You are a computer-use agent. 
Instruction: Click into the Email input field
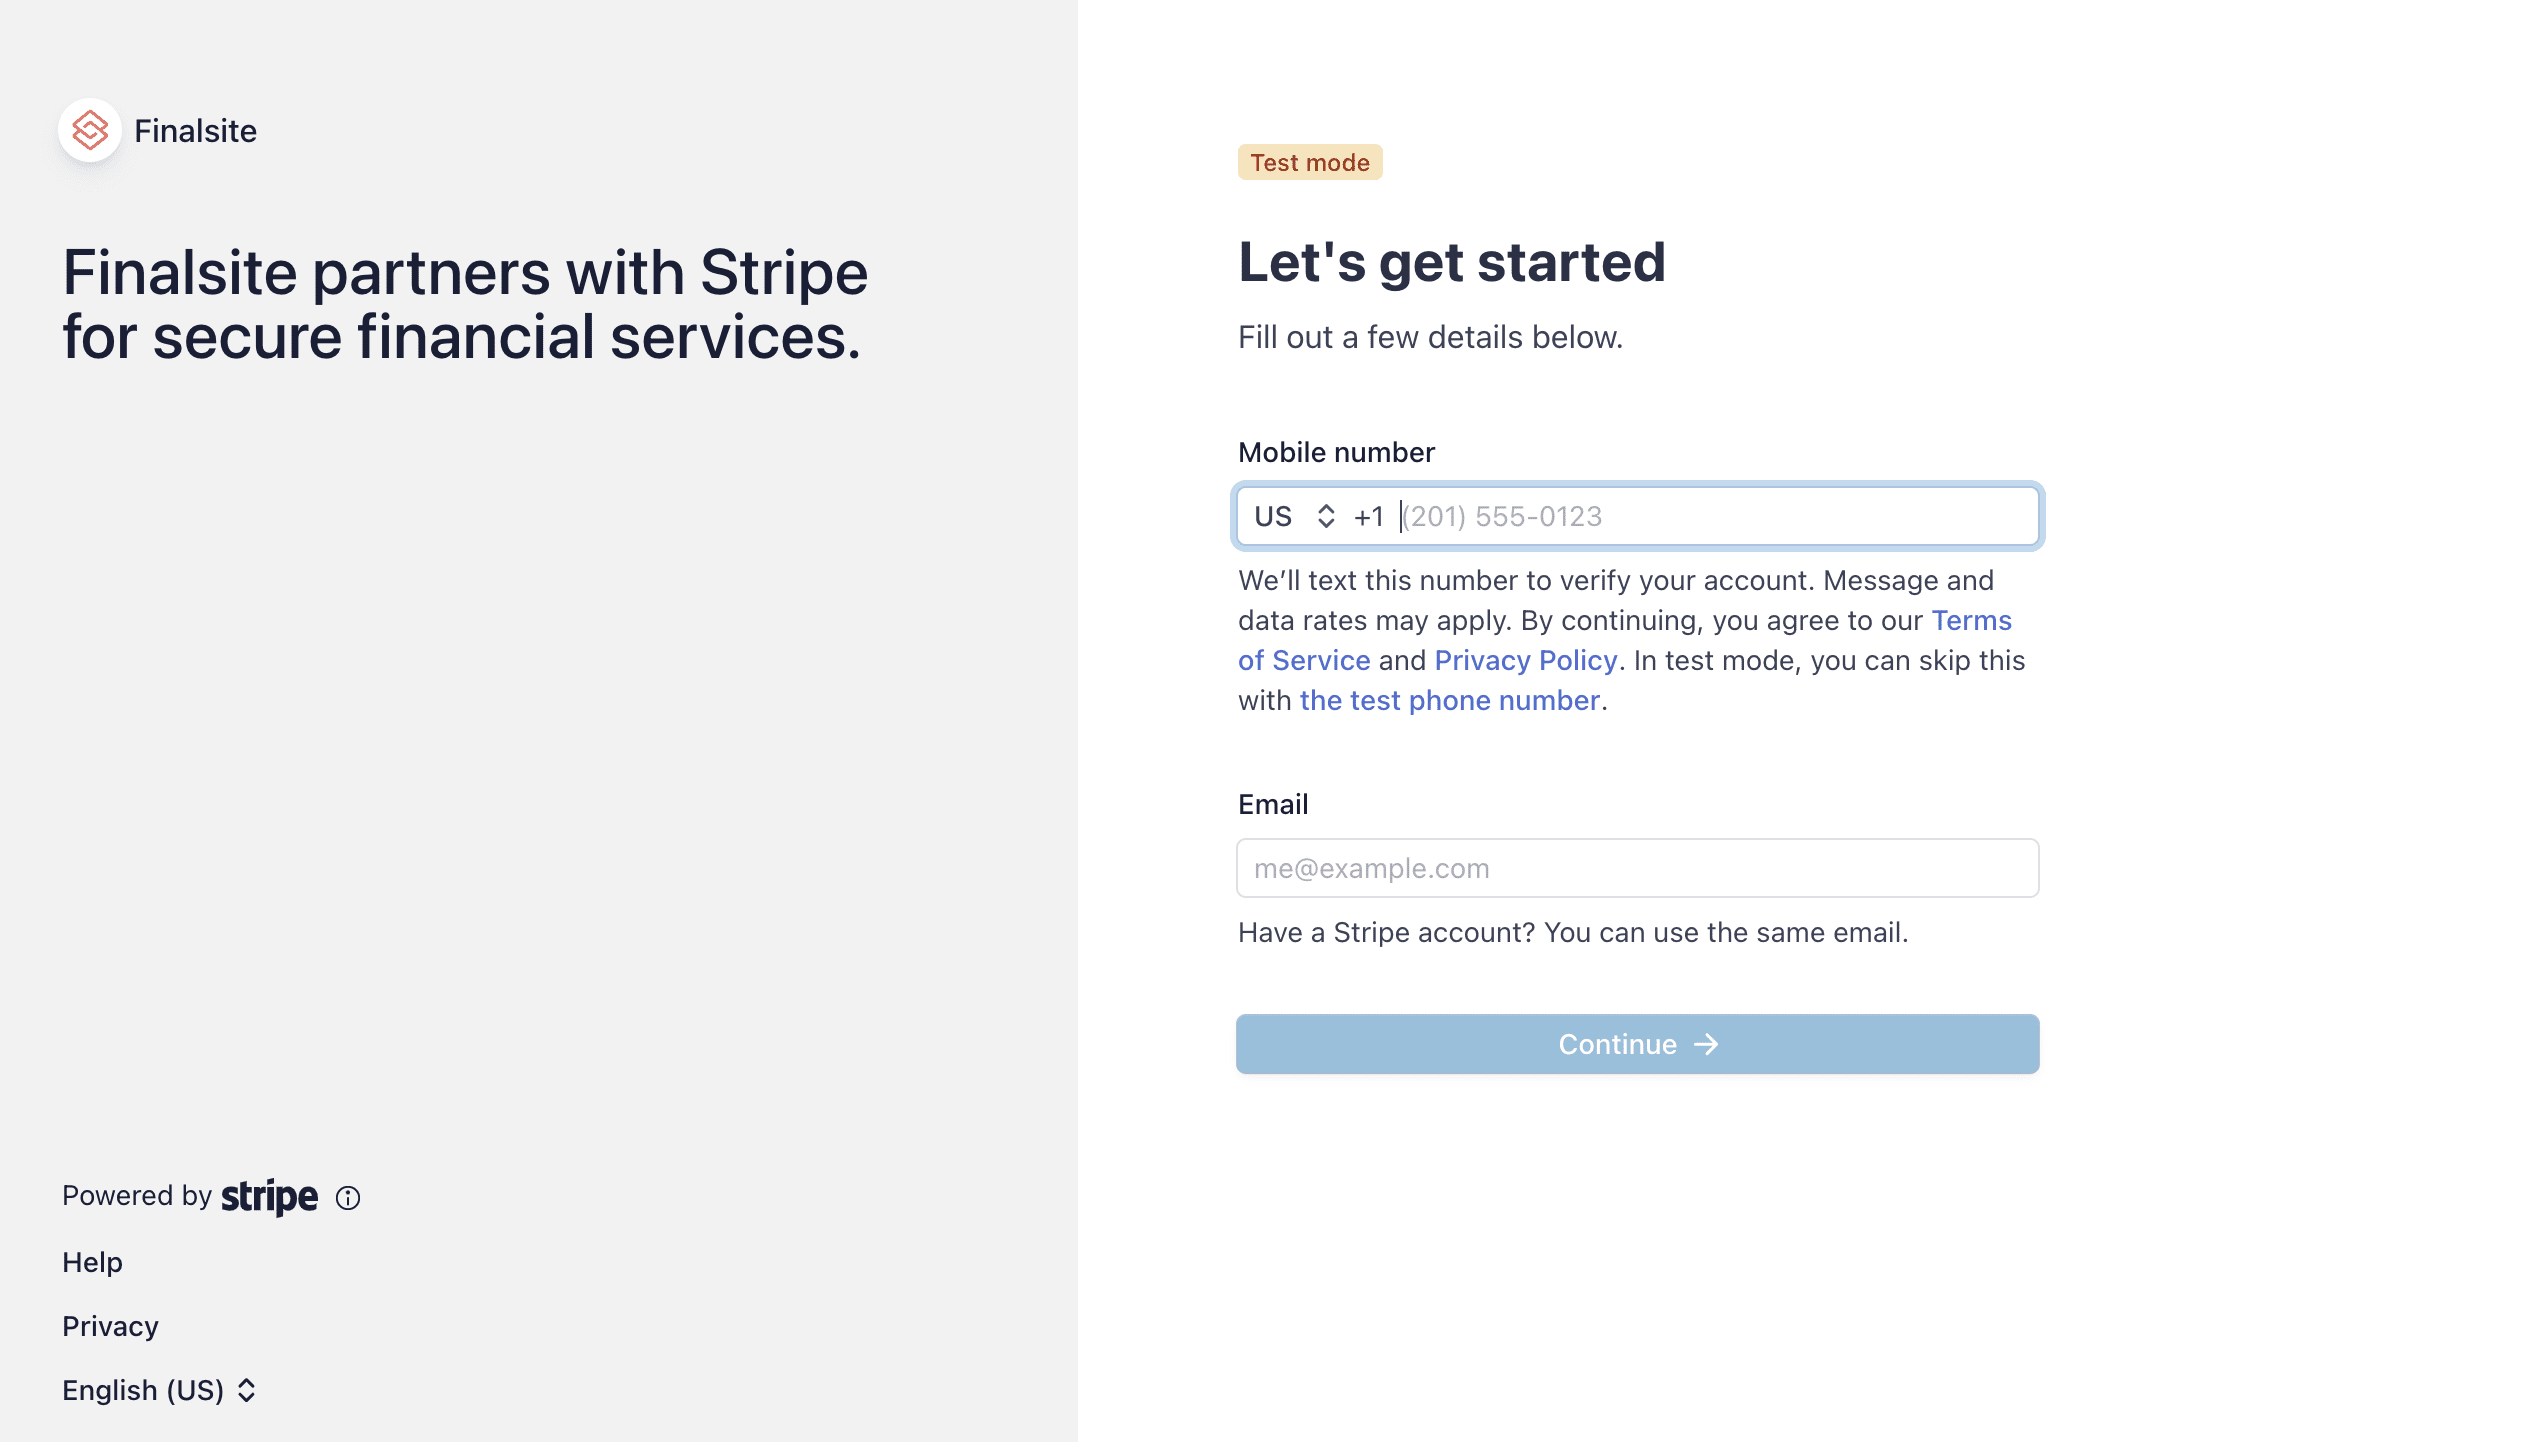click(x=1637, y=869)
